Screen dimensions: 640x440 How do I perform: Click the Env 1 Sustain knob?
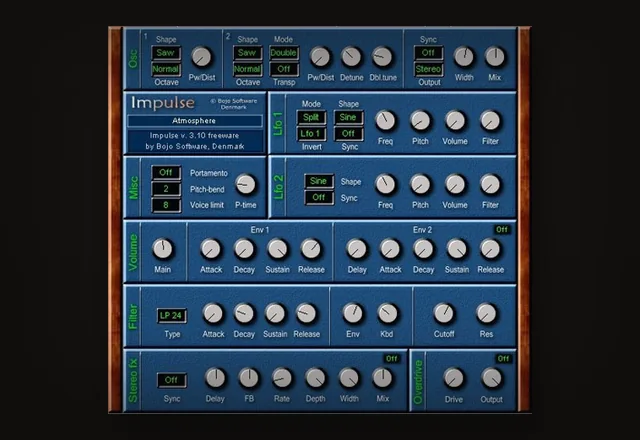pos(278,249)
